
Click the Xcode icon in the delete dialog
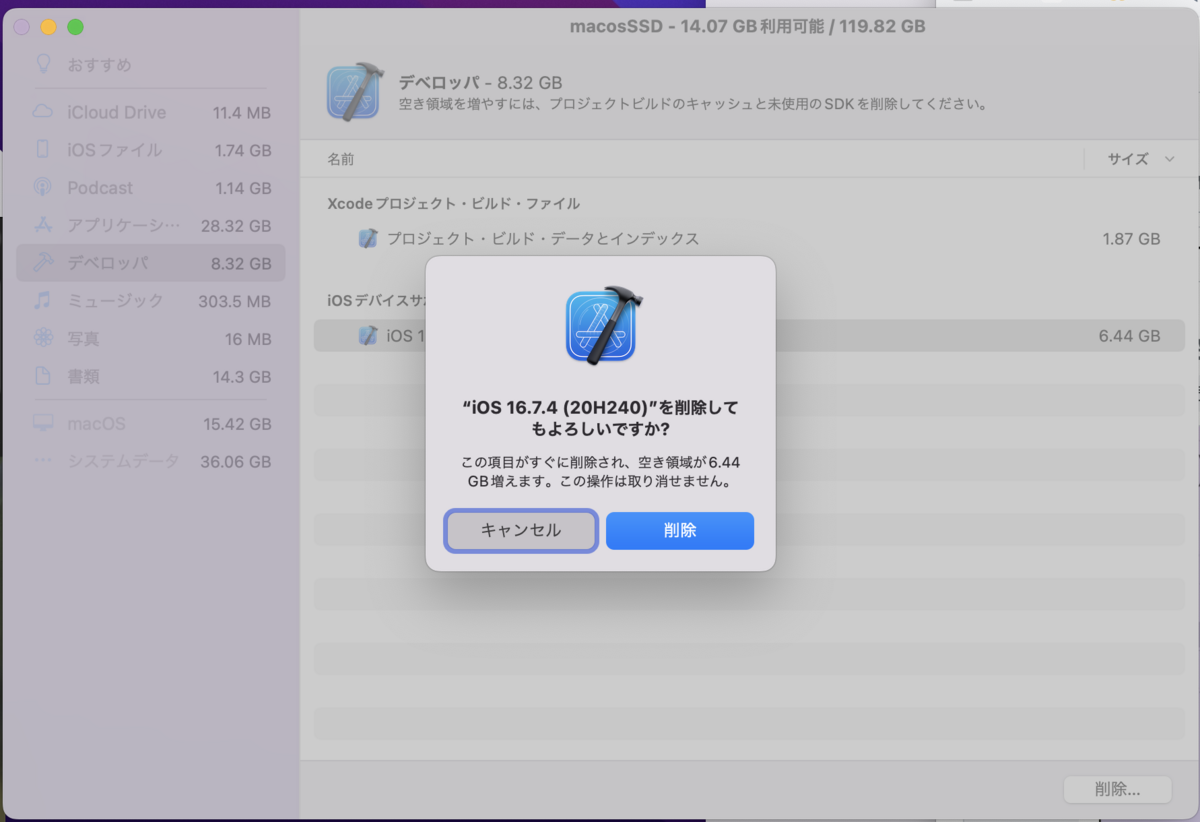603,325
